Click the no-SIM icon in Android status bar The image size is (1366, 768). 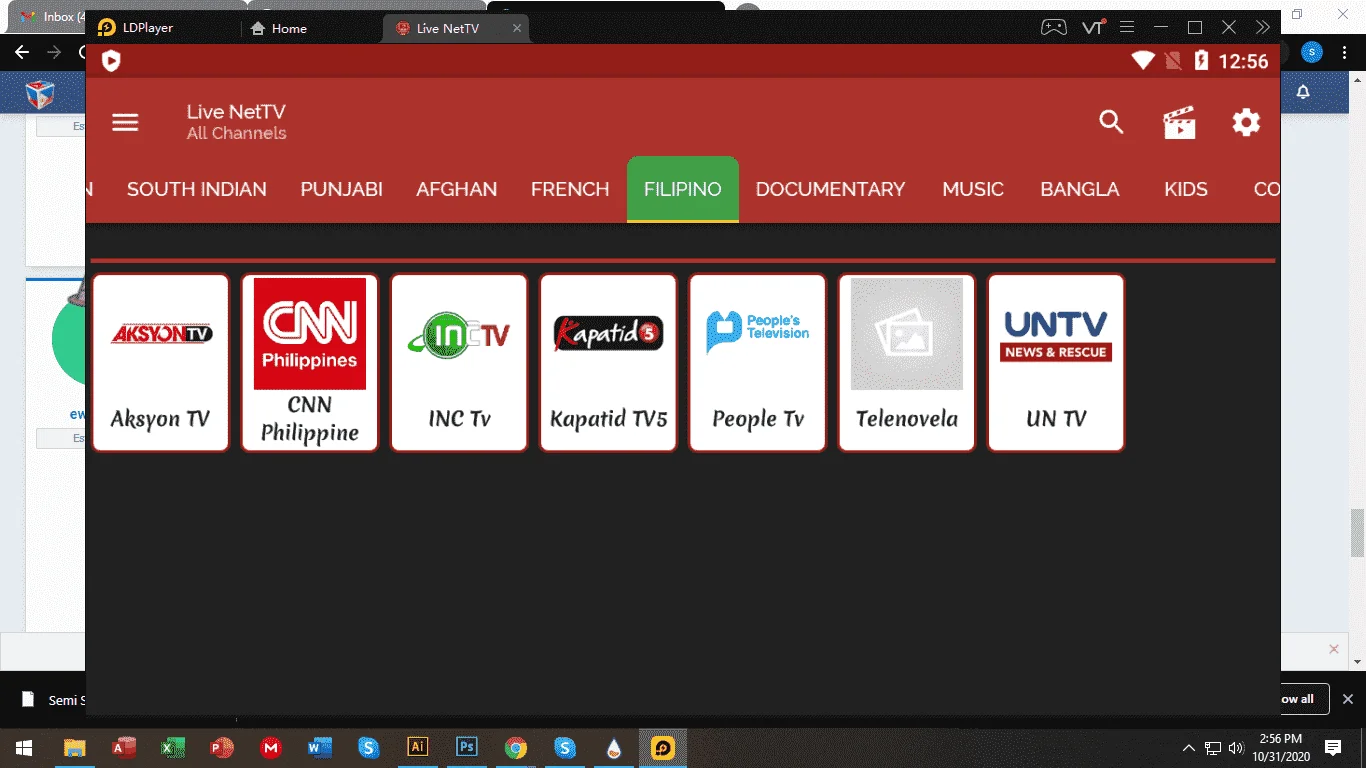click(1173, 61)
